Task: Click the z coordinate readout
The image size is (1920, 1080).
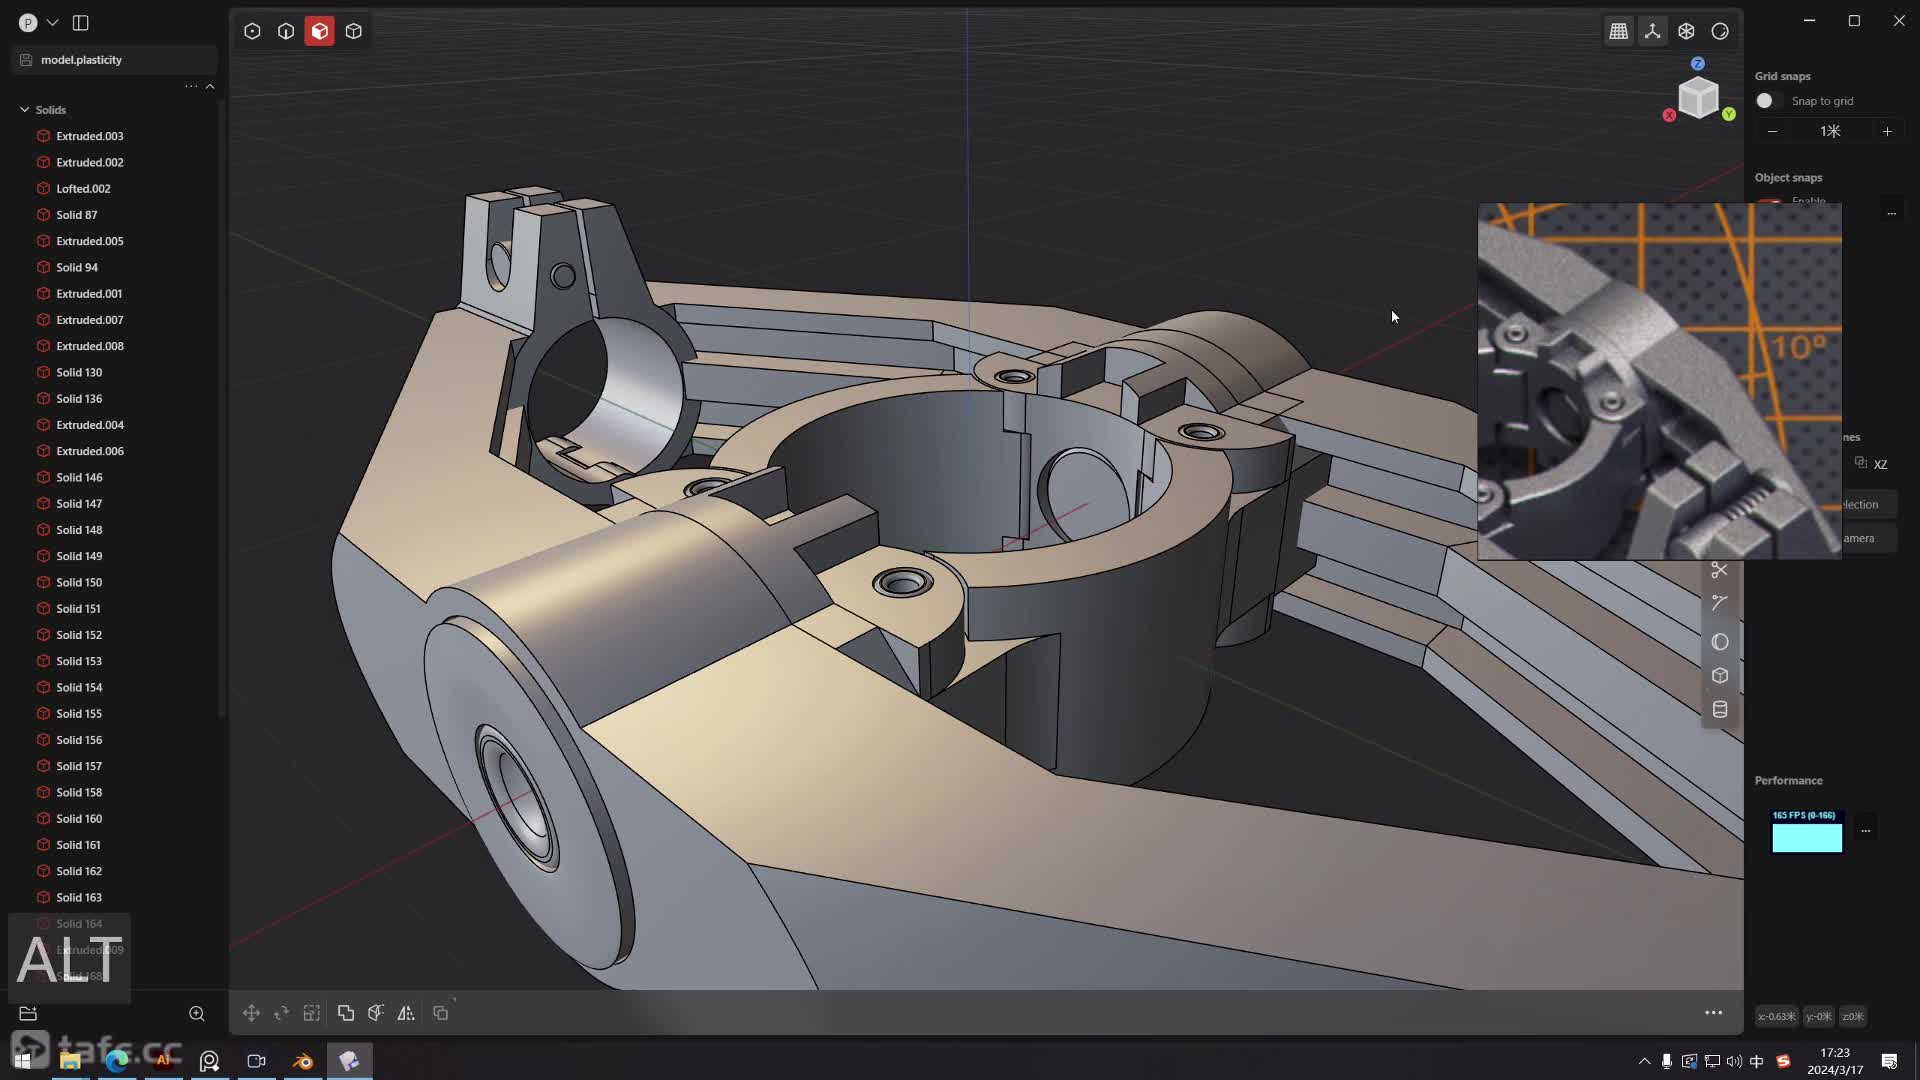Action: [1853, 1017]
